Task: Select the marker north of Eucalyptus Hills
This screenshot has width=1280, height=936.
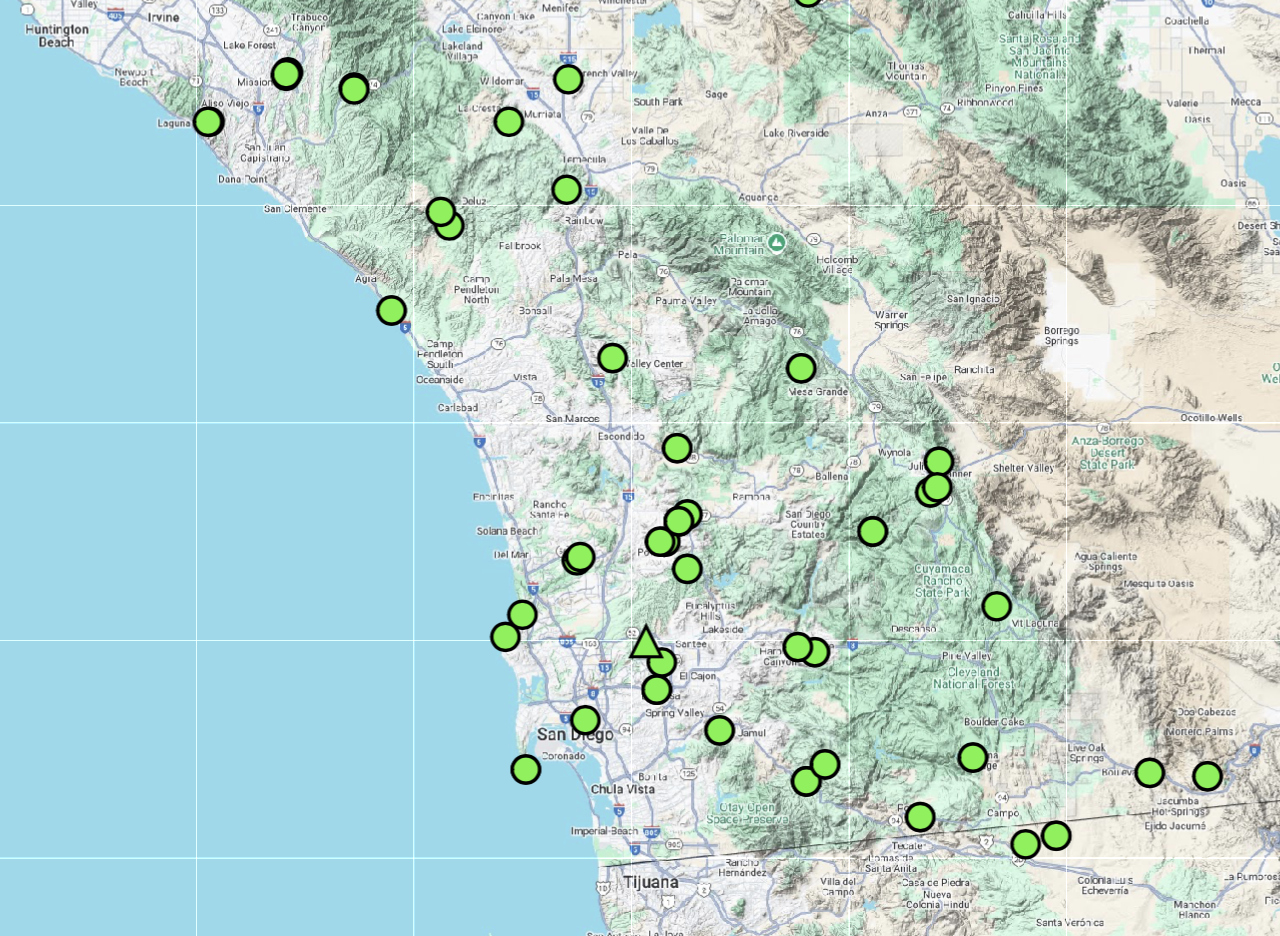Action: [x=687, y=569]
